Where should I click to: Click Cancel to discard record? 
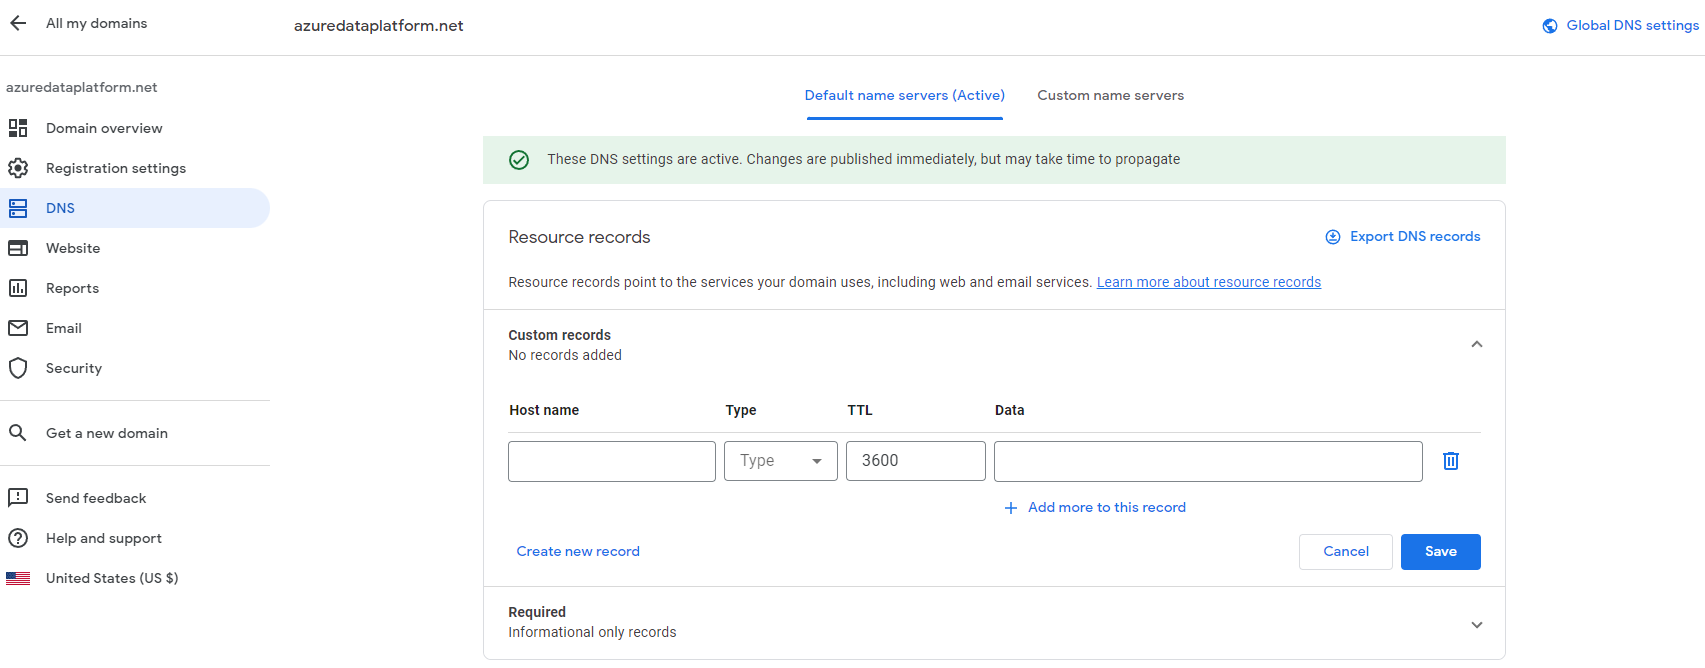[1345, 552]
